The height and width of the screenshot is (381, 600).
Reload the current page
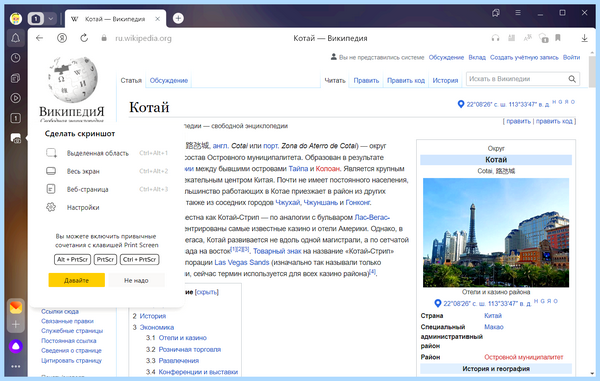(84, 38)
